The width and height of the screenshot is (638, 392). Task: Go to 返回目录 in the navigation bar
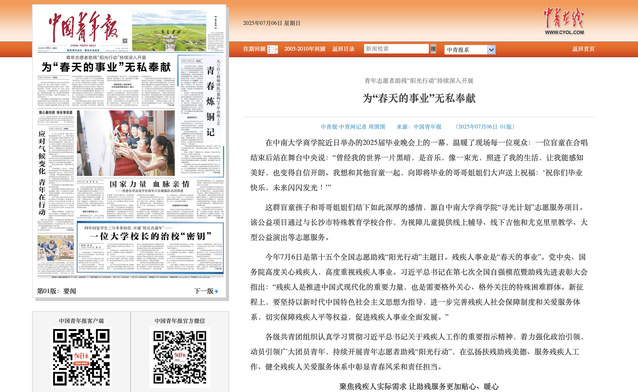(x=343, y=49)
